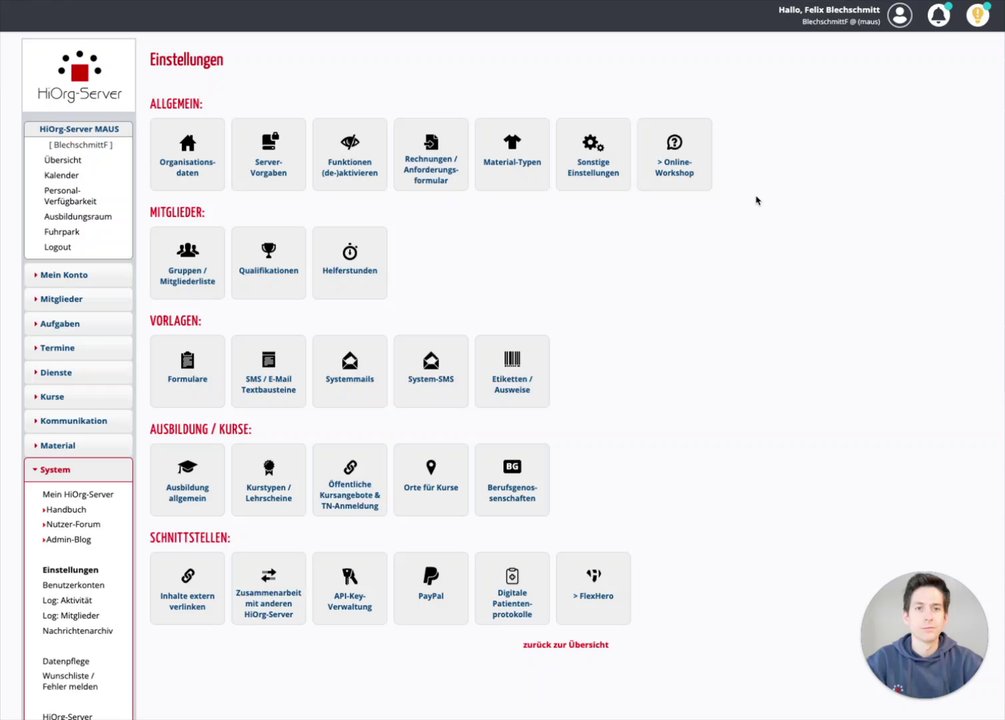Expand the Mitglieder menu section
The width and height of the screenshot is (1005, 720).
(78, 299)
